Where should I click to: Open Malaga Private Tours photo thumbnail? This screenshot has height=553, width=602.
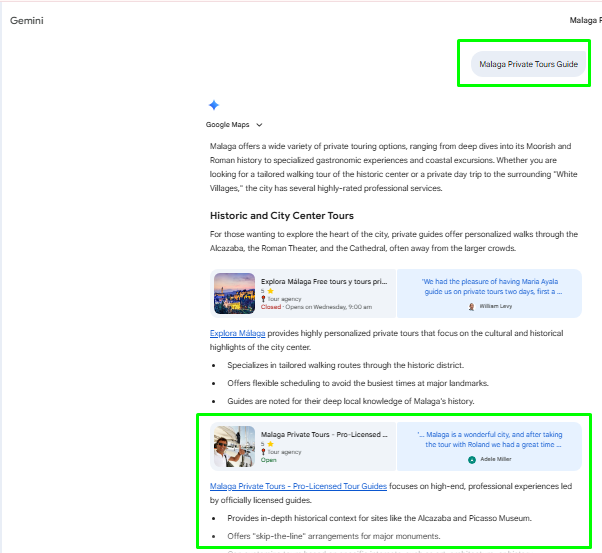coord(234,446)
